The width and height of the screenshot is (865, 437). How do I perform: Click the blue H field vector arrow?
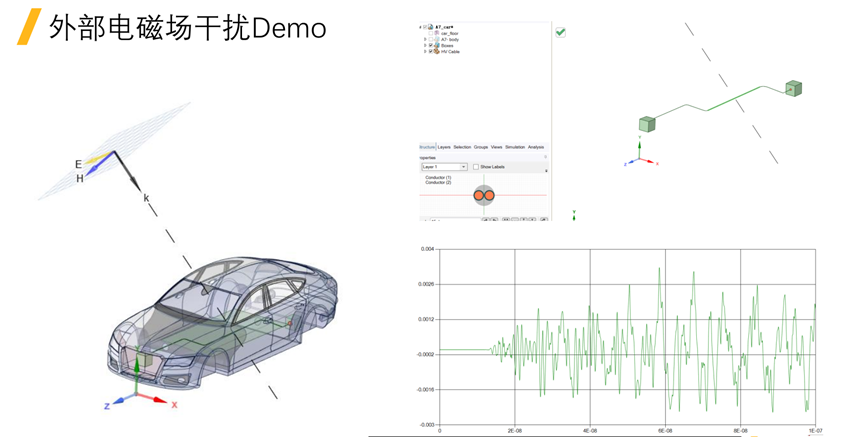click(x=99, y=164)
